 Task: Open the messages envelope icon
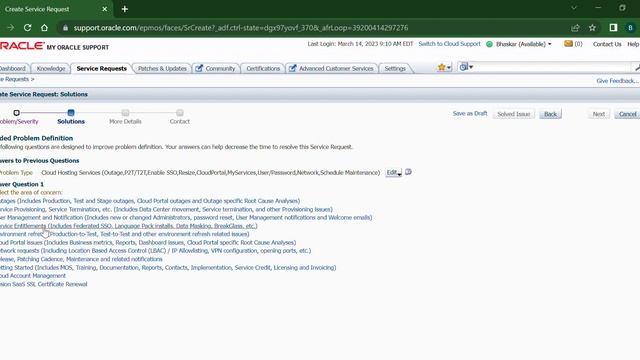point(568,44)
